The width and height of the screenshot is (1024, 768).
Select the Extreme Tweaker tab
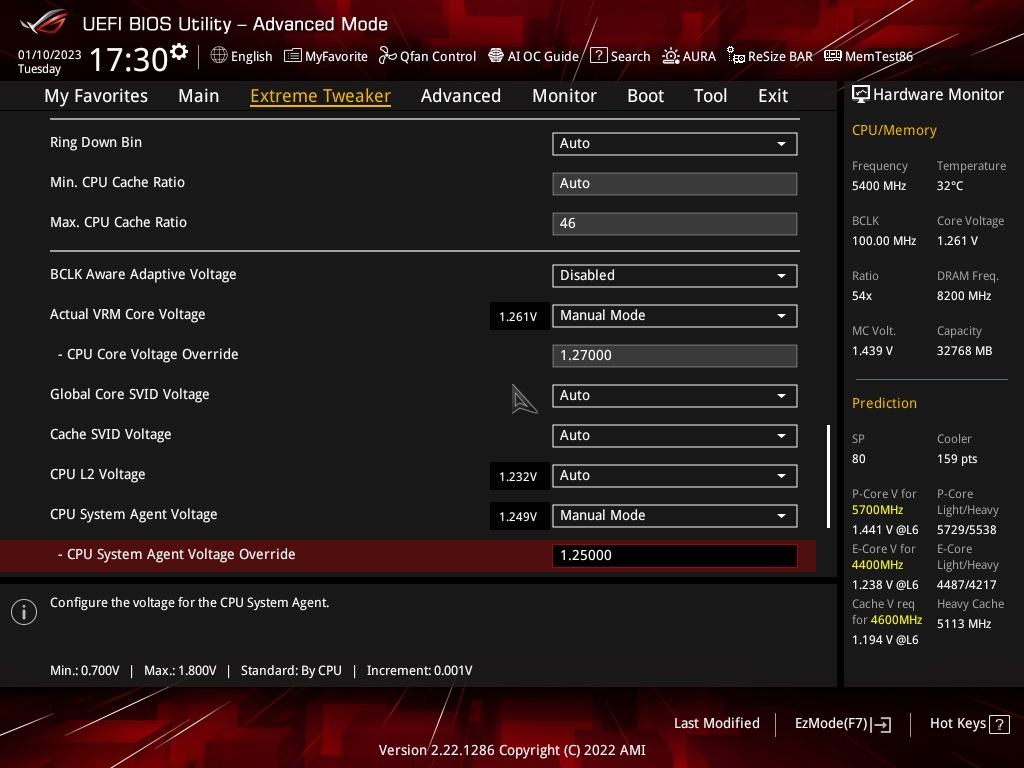[321, 96]
